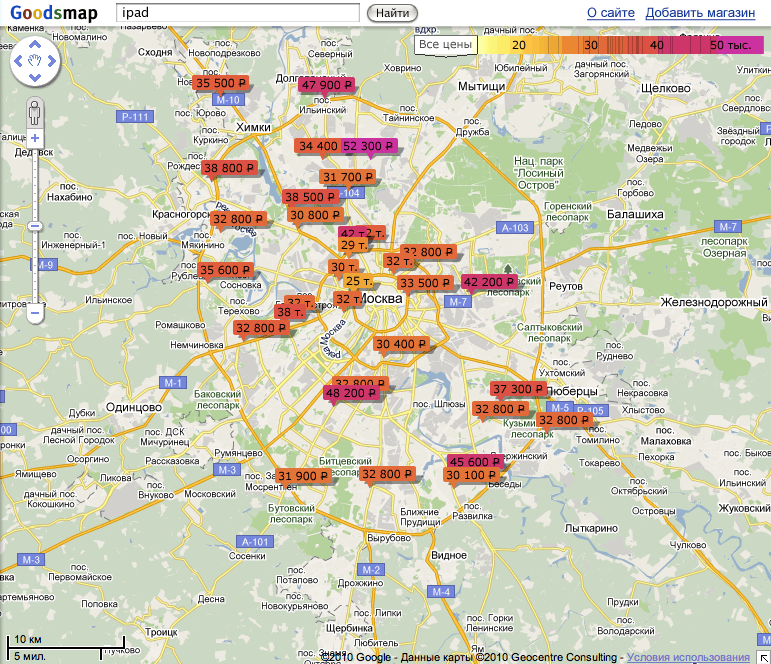This screenshot has width=771, height=664.
Task: Click the hand icon in pan control
Action: [x=35, y=62]
